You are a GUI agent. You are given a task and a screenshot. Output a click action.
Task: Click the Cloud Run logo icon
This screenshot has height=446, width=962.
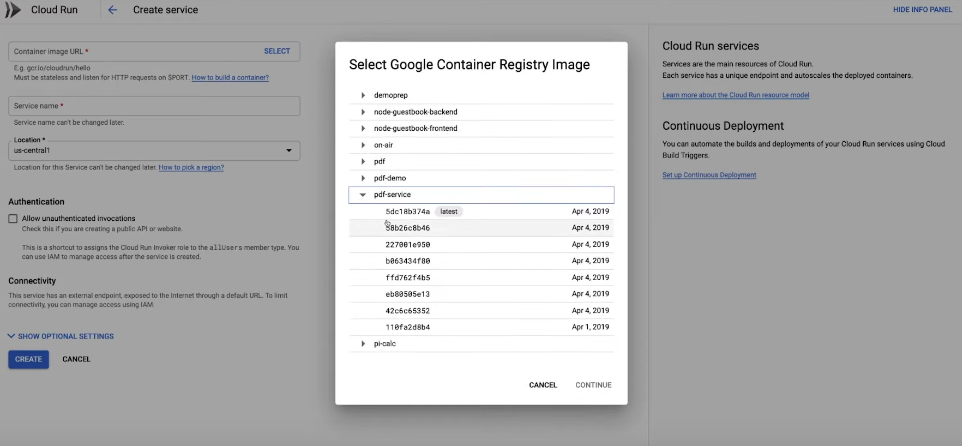click(13, 10)
